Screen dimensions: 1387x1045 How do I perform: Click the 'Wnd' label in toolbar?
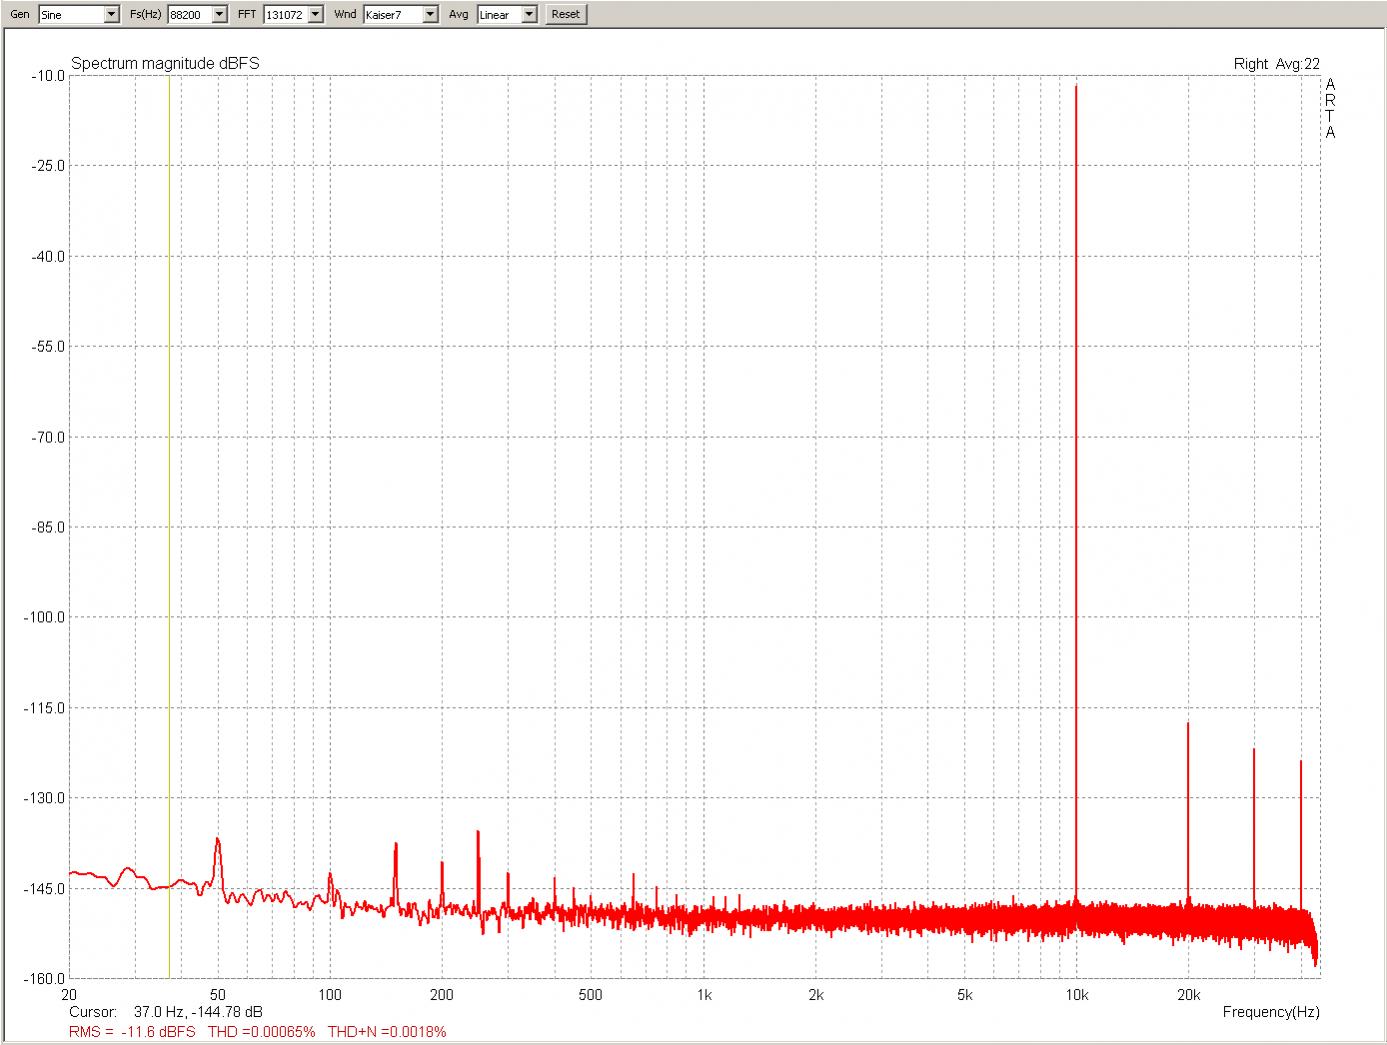(345, 14)
